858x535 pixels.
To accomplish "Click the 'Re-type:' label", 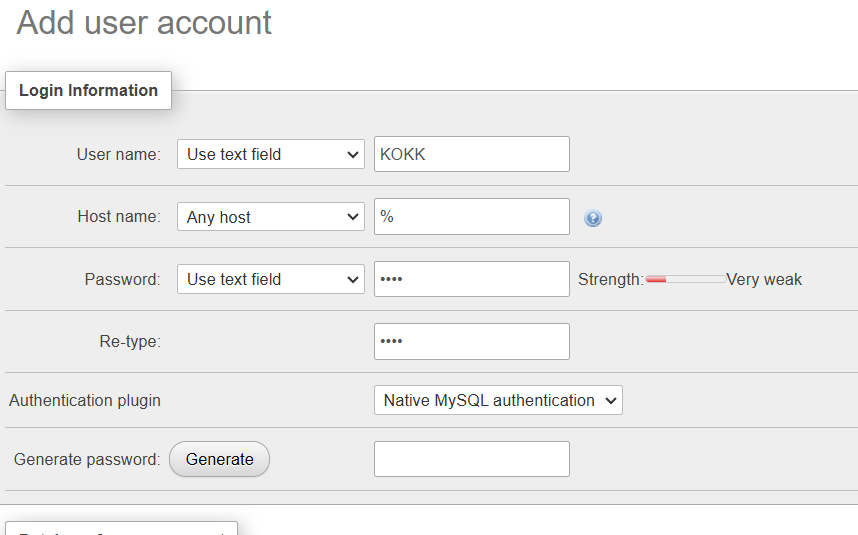I will [x=127, y=341].
